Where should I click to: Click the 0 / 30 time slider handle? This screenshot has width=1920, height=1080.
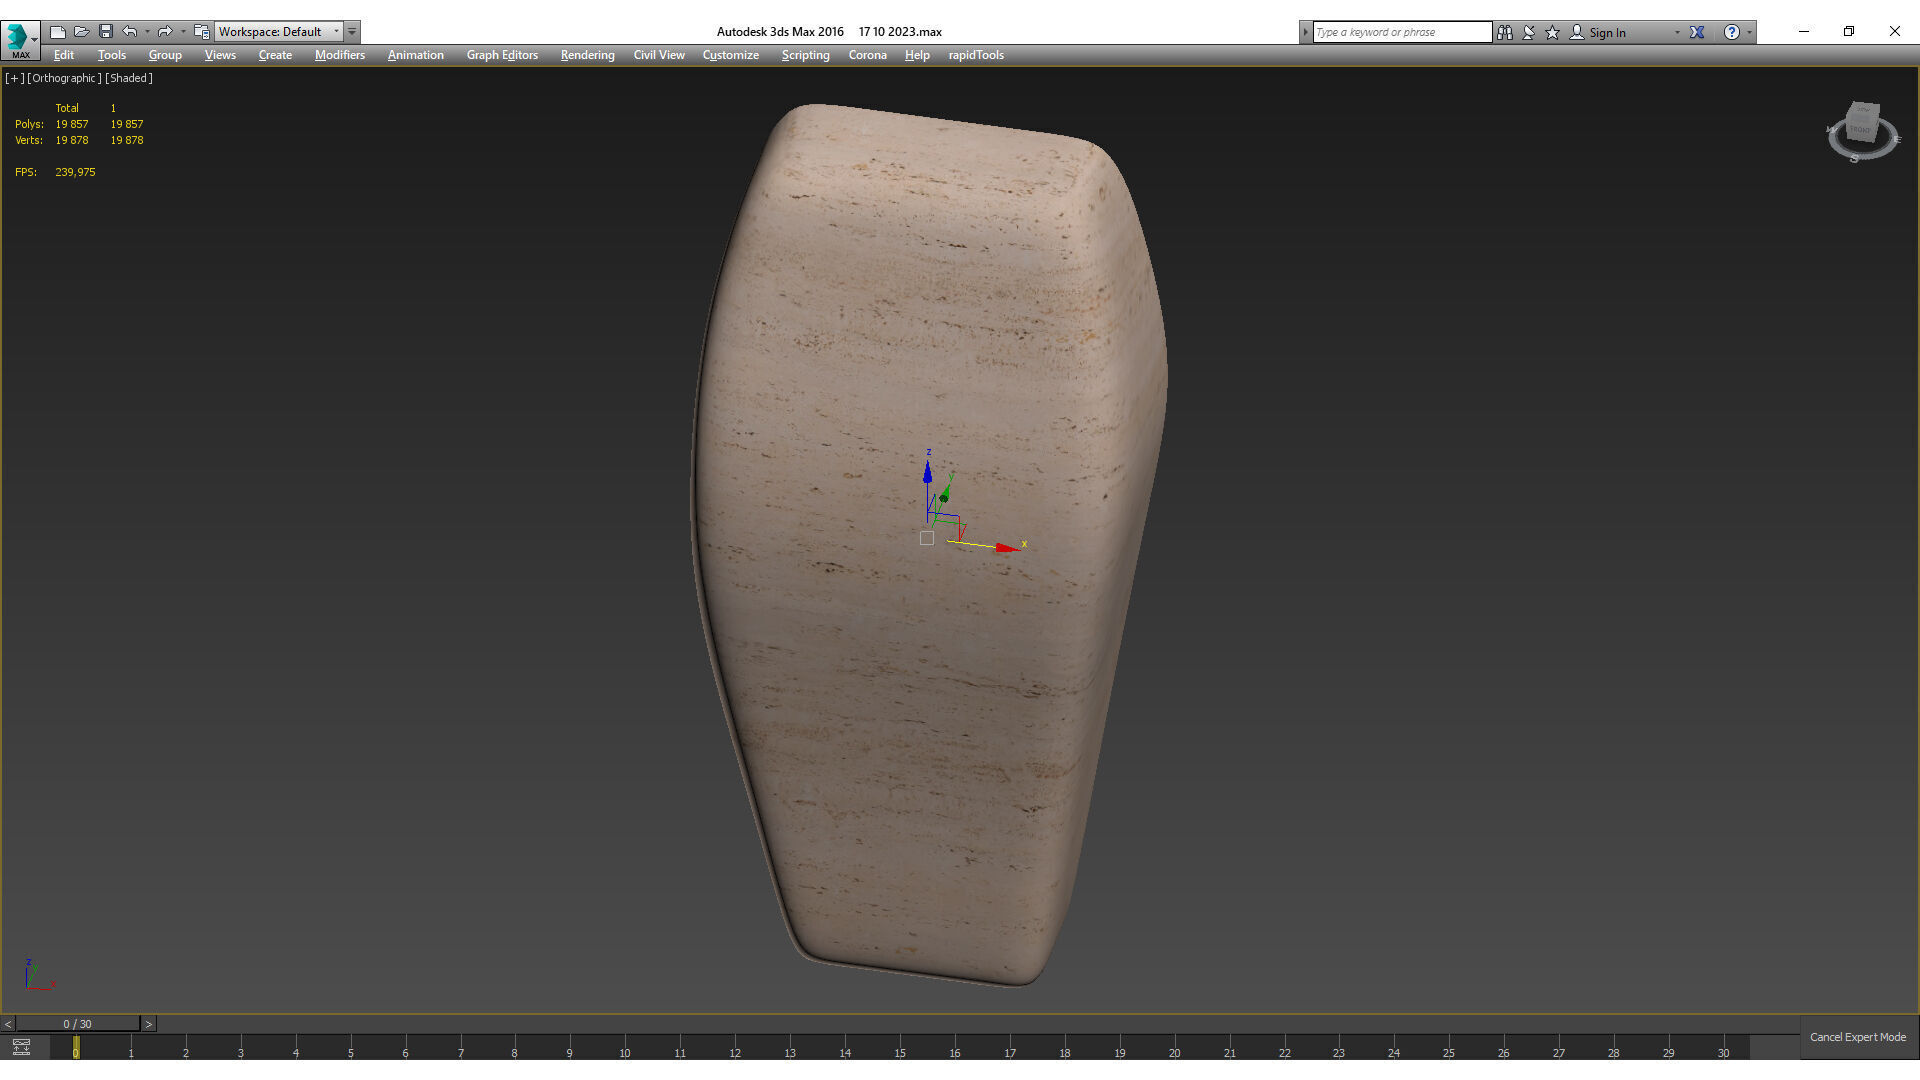[x=78, y=1024]
